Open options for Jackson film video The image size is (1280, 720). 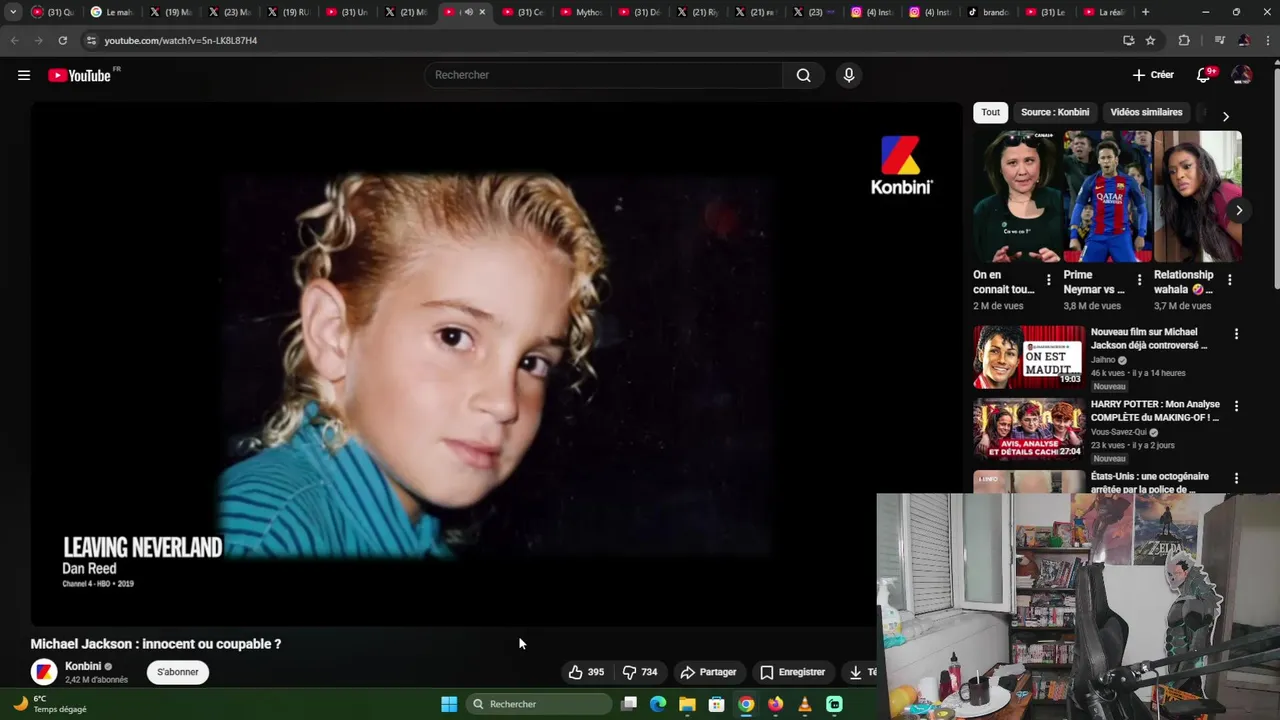click(1236, 334)
